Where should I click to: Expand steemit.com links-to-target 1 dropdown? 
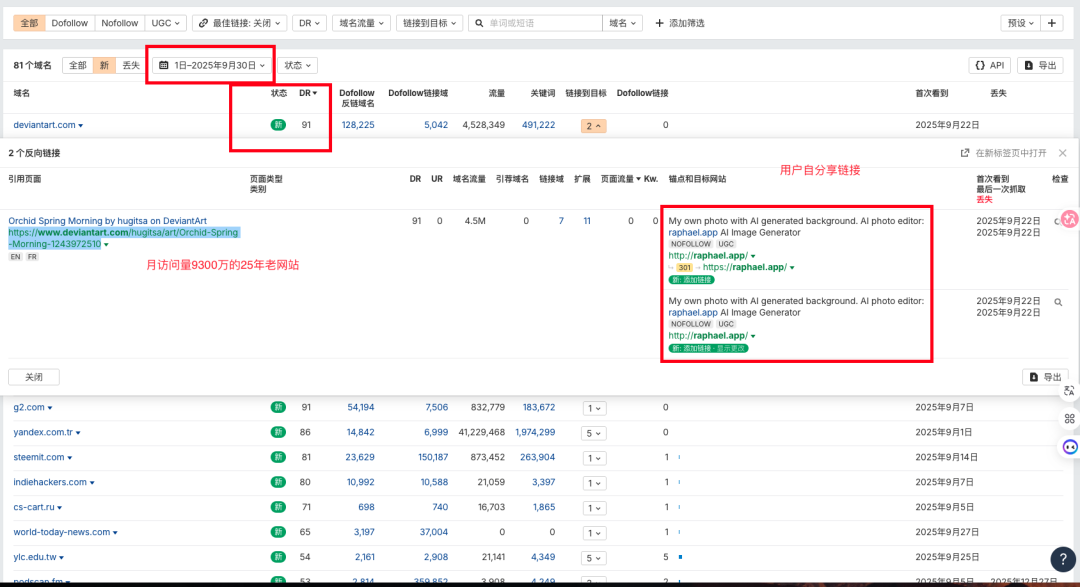pos(594,458)
